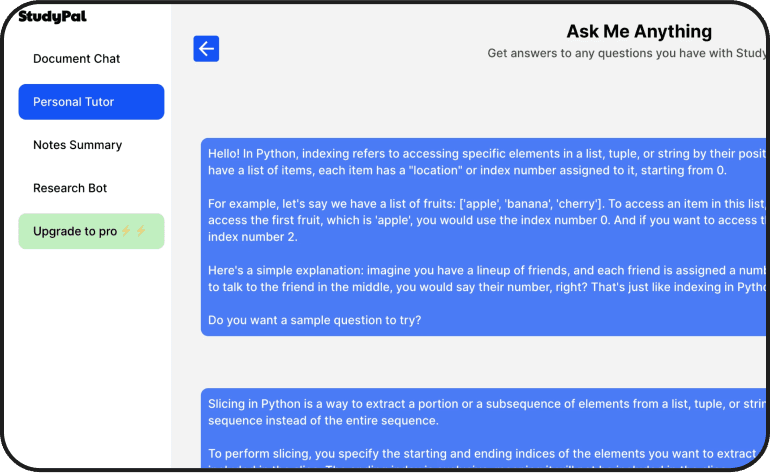Click the blue back arrow icon
770x473 pixels.
(206, 49)
